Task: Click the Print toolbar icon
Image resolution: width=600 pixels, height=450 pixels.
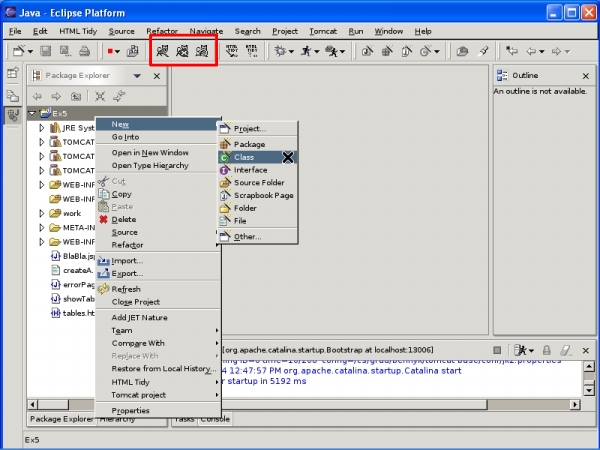Action: [x=85, y=51]
